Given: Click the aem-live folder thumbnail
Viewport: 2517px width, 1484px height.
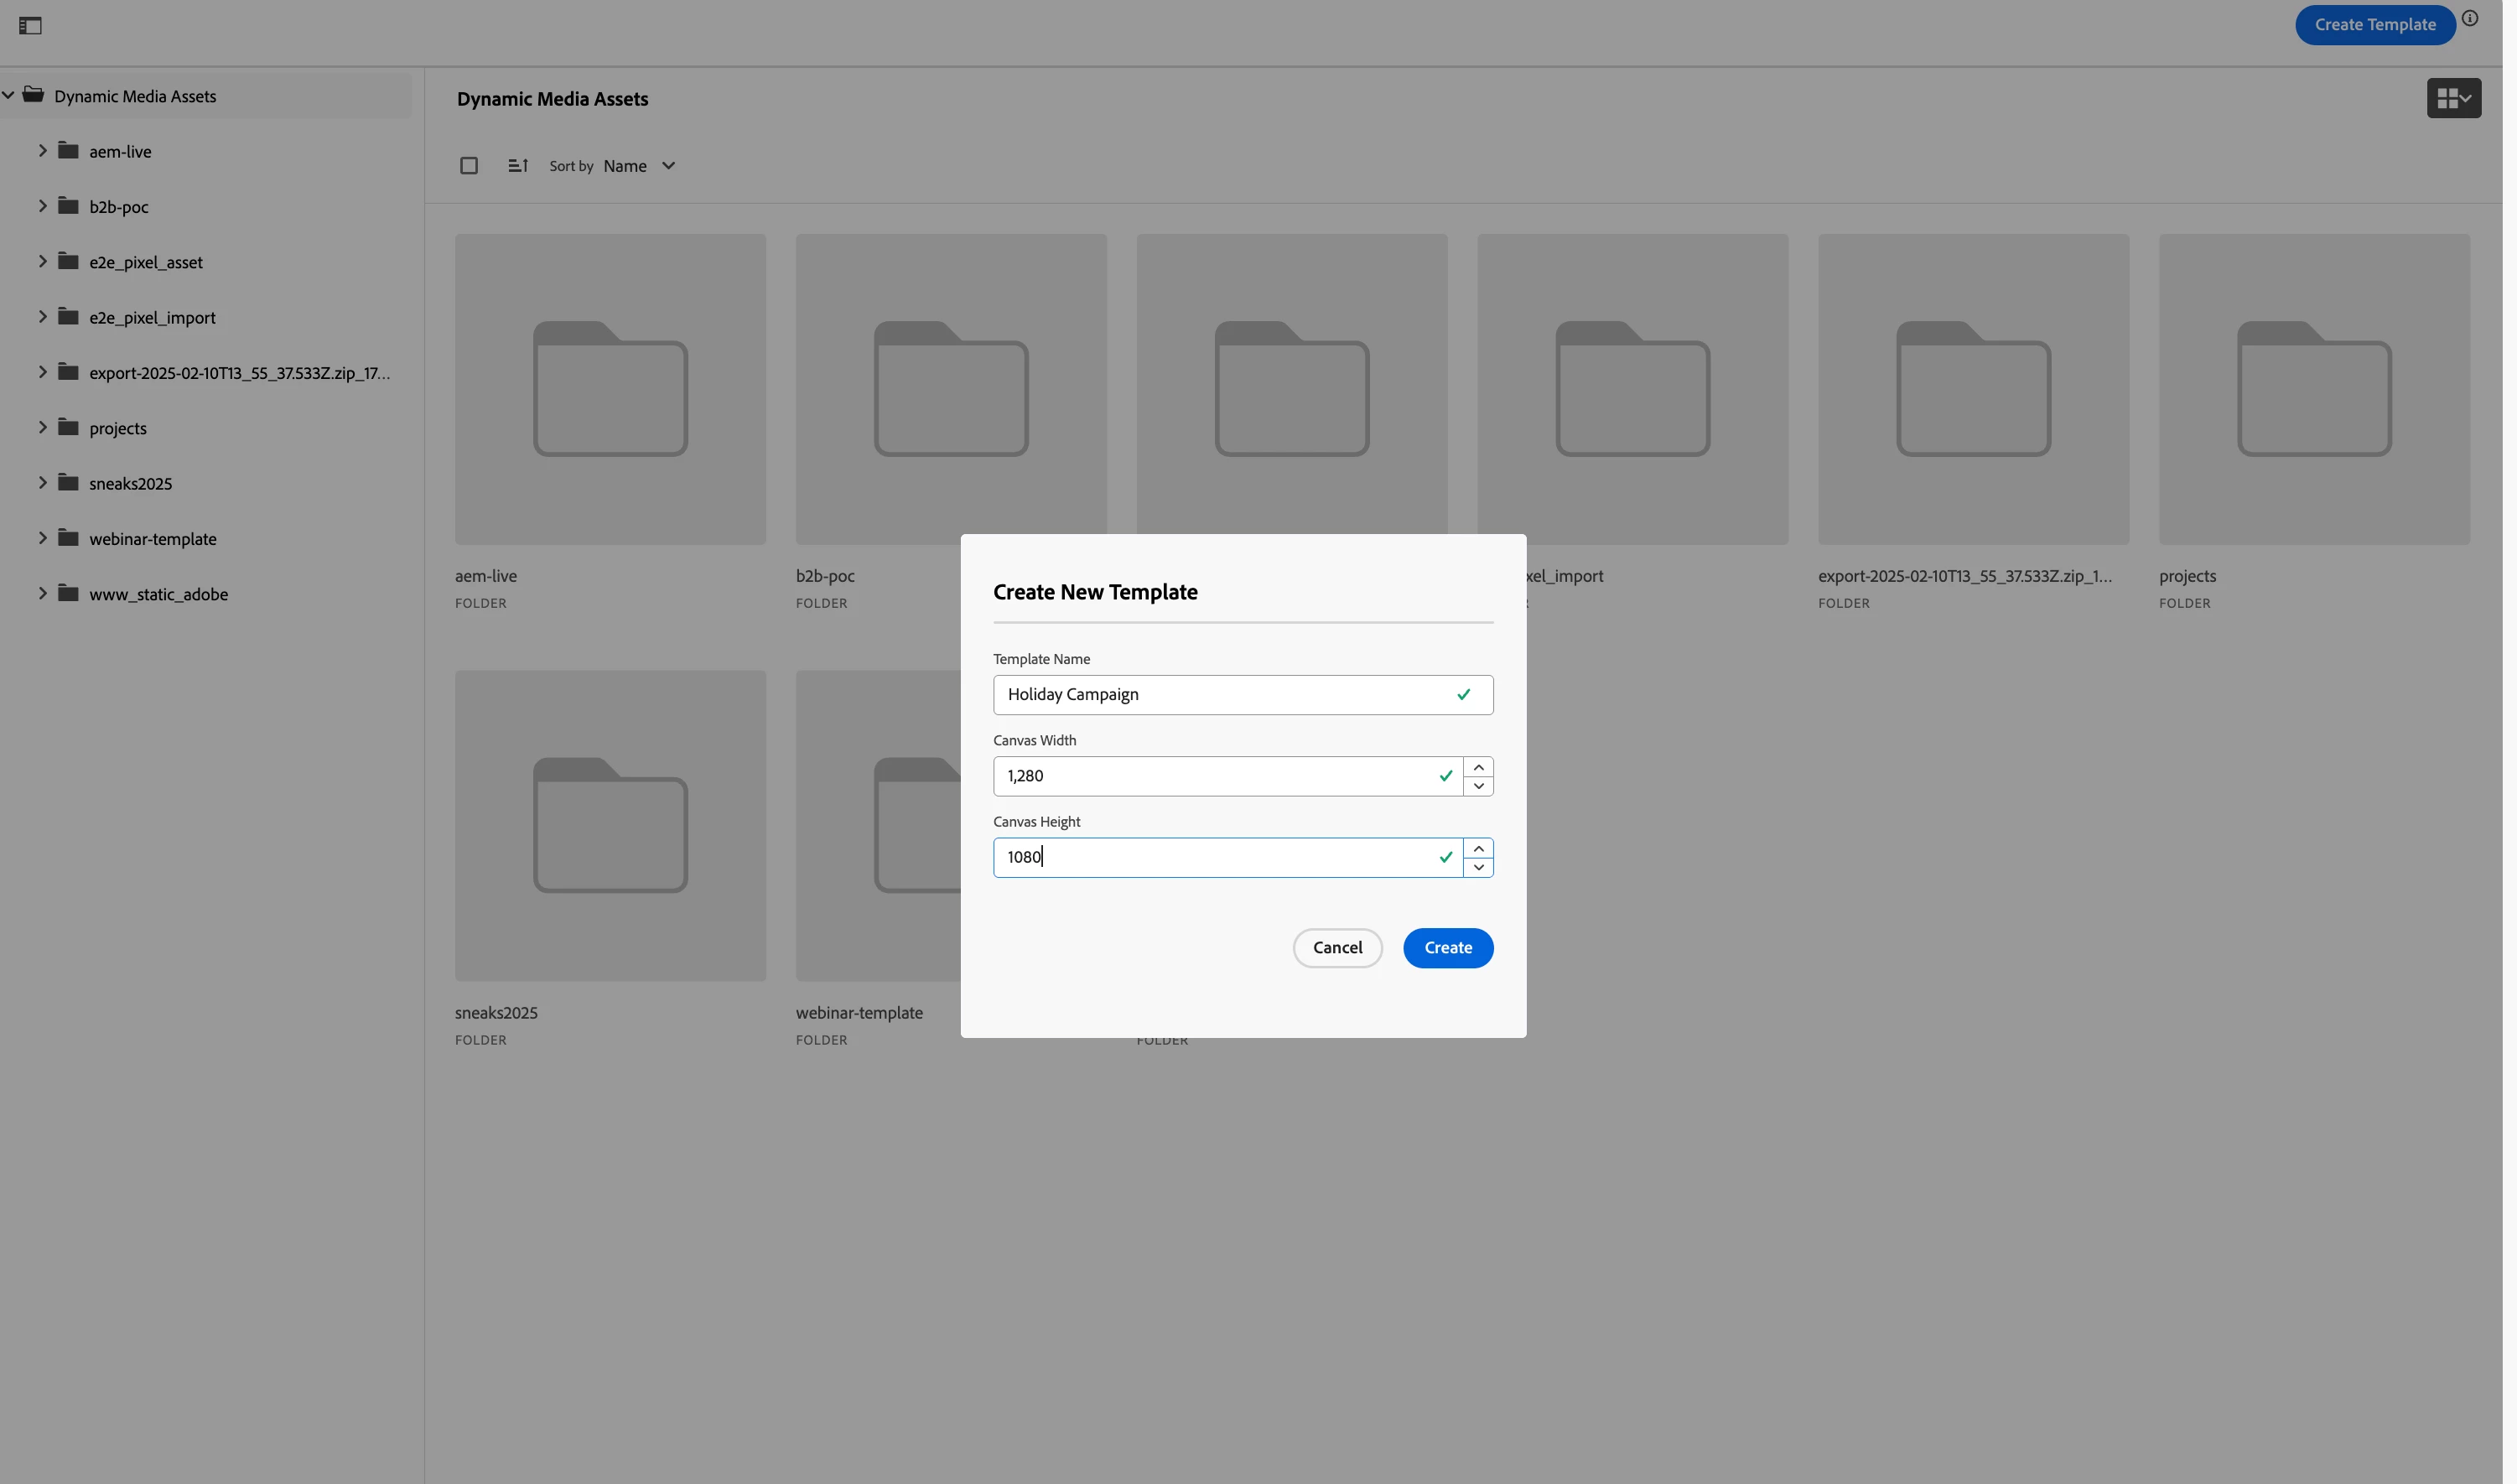Looking at the screenshot, I should pos(613,390).
